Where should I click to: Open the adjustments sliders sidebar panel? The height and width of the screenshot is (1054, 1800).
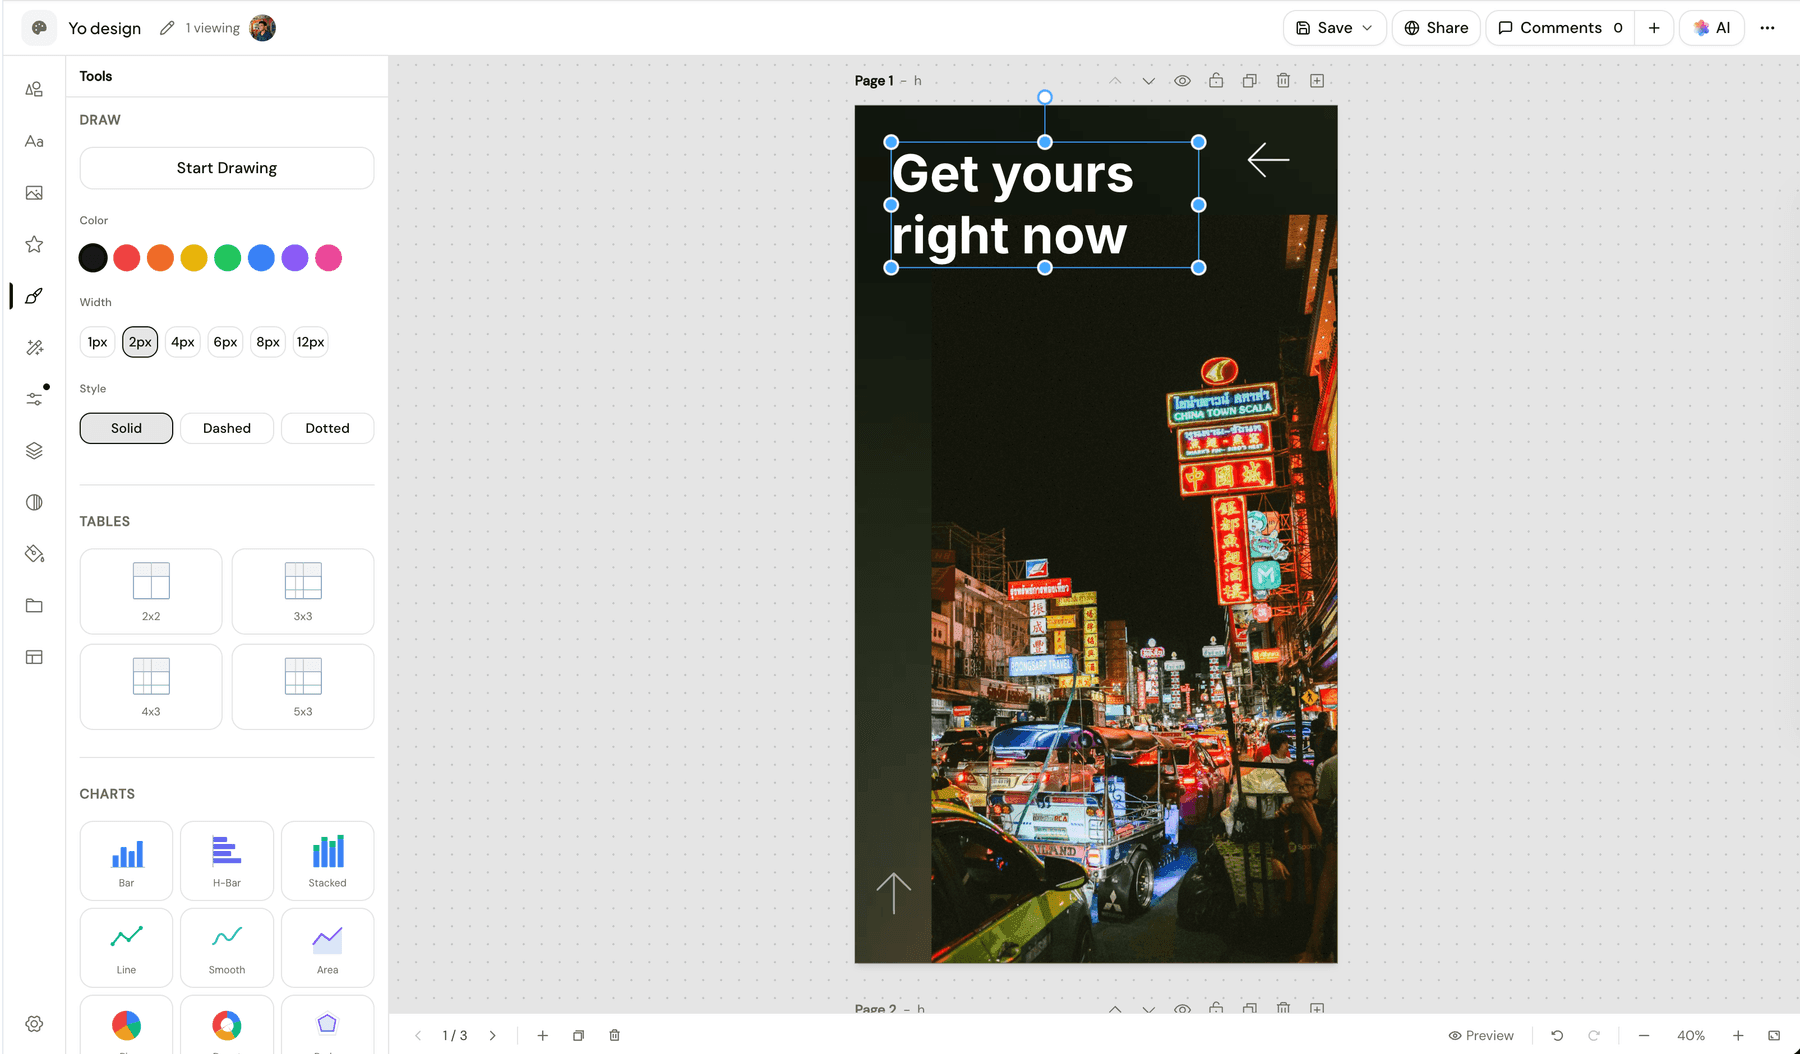click(34, 399)
